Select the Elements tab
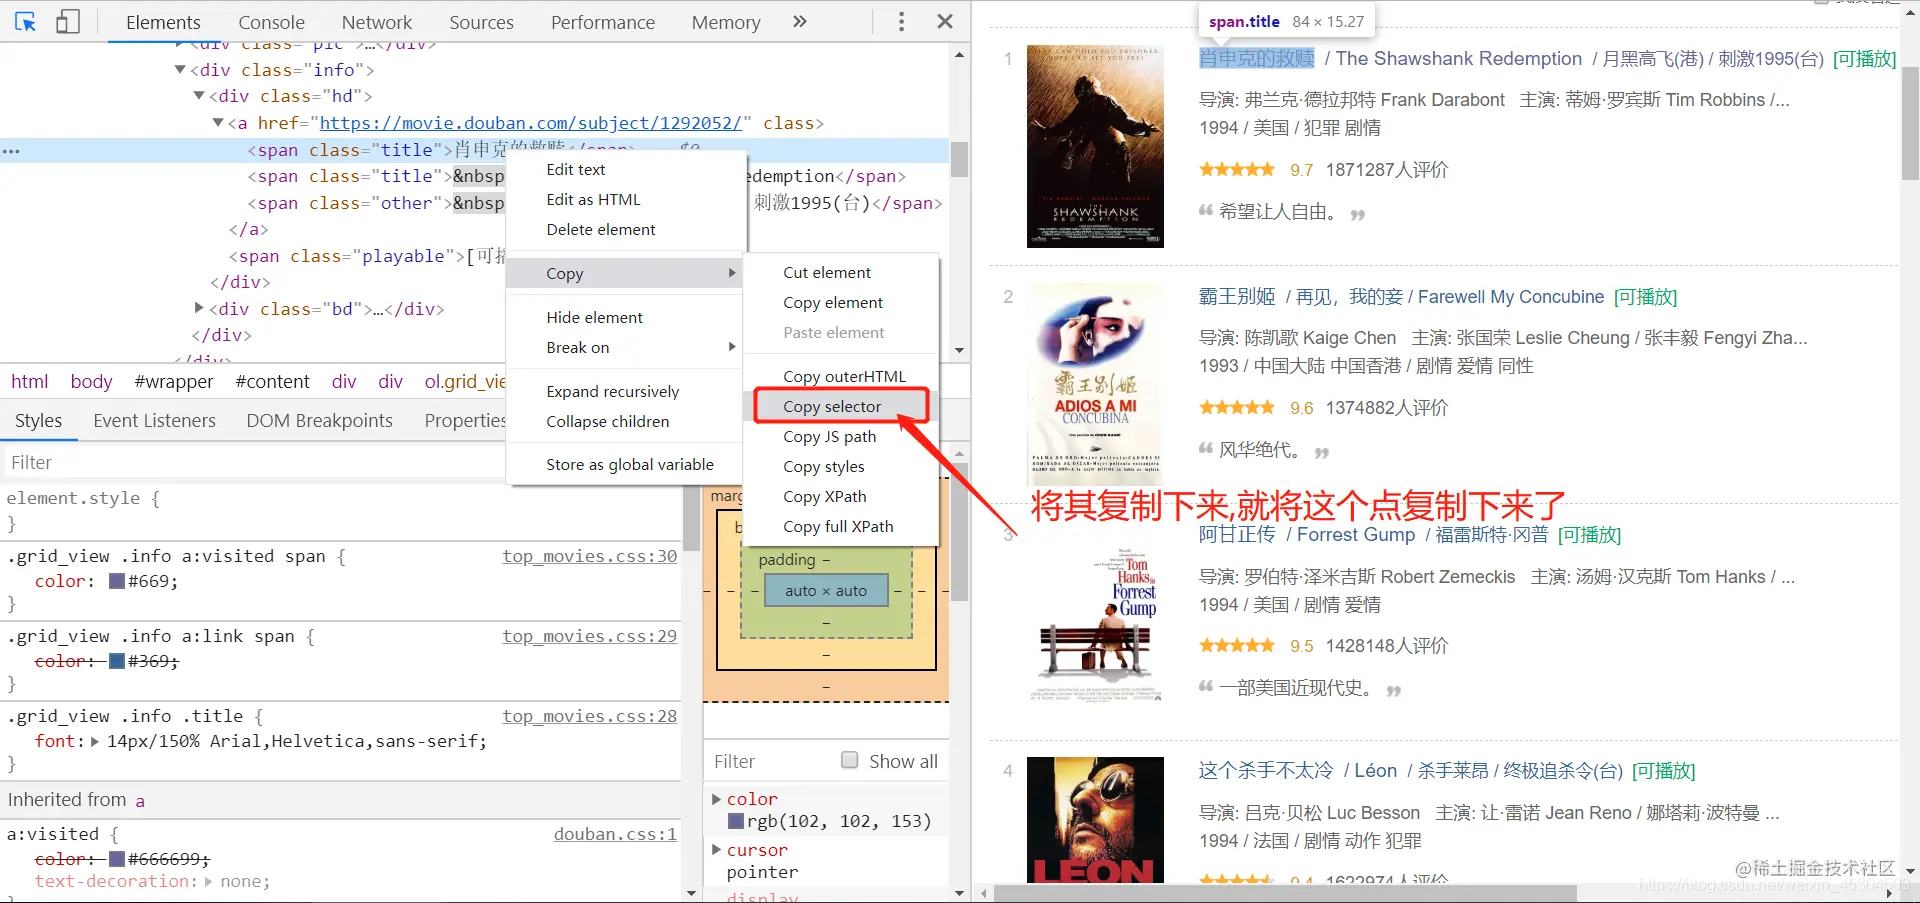The width and height of the screenshot is (1920, 903). pyautogui.click(x=163, y=22)
